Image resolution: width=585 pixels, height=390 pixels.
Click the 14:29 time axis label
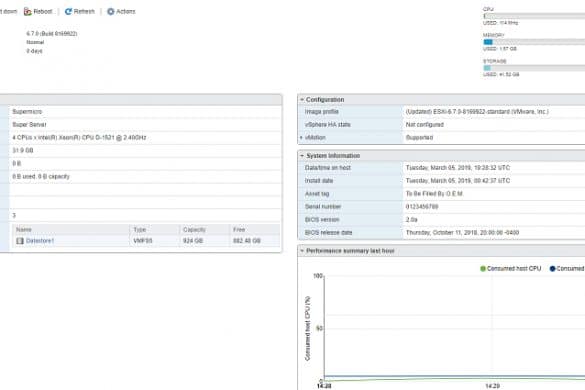[x=492, y=386]
